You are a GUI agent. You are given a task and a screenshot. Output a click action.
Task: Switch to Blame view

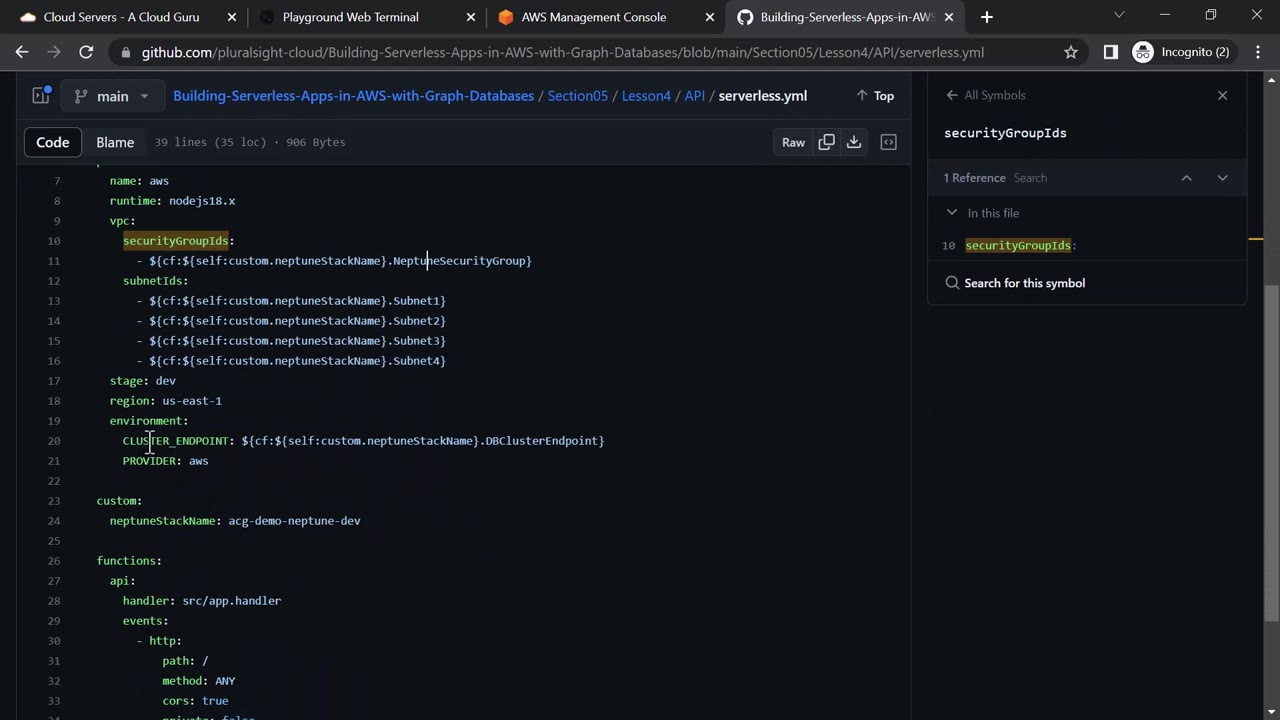(x=115, y=142)
